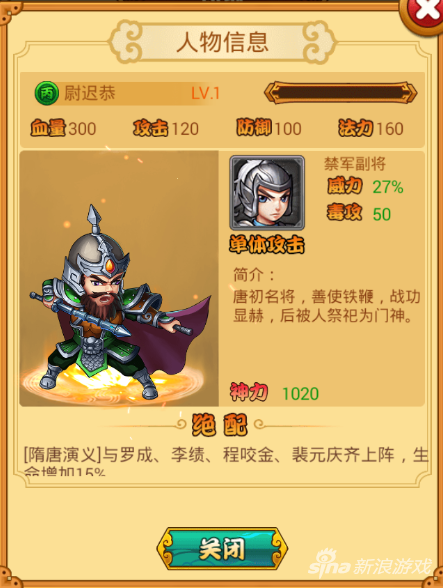Tap the 法力 mana stat label
Image resolution: width=443 pixels, height=588 pixels.
356,128
